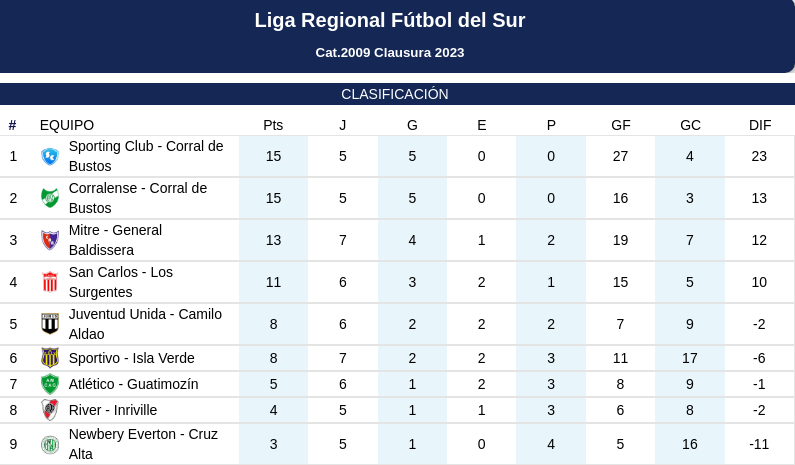Screen dimensions: 795x465
Task: Click the San Carlos red striped crest
Action: pyautogui.click(x=50, y=282)
